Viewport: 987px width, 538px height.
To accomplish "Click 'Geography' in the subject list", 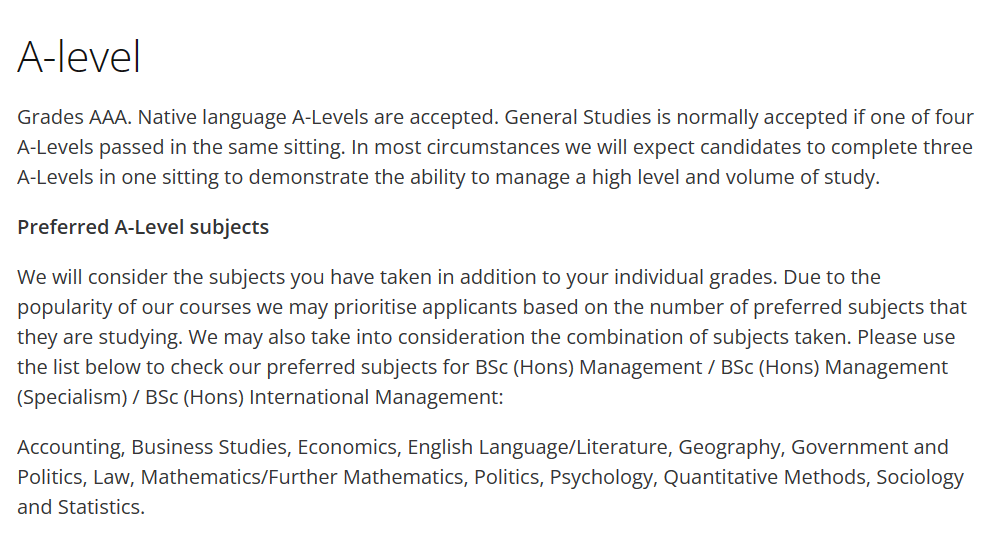I will click(x=729, y=447).
